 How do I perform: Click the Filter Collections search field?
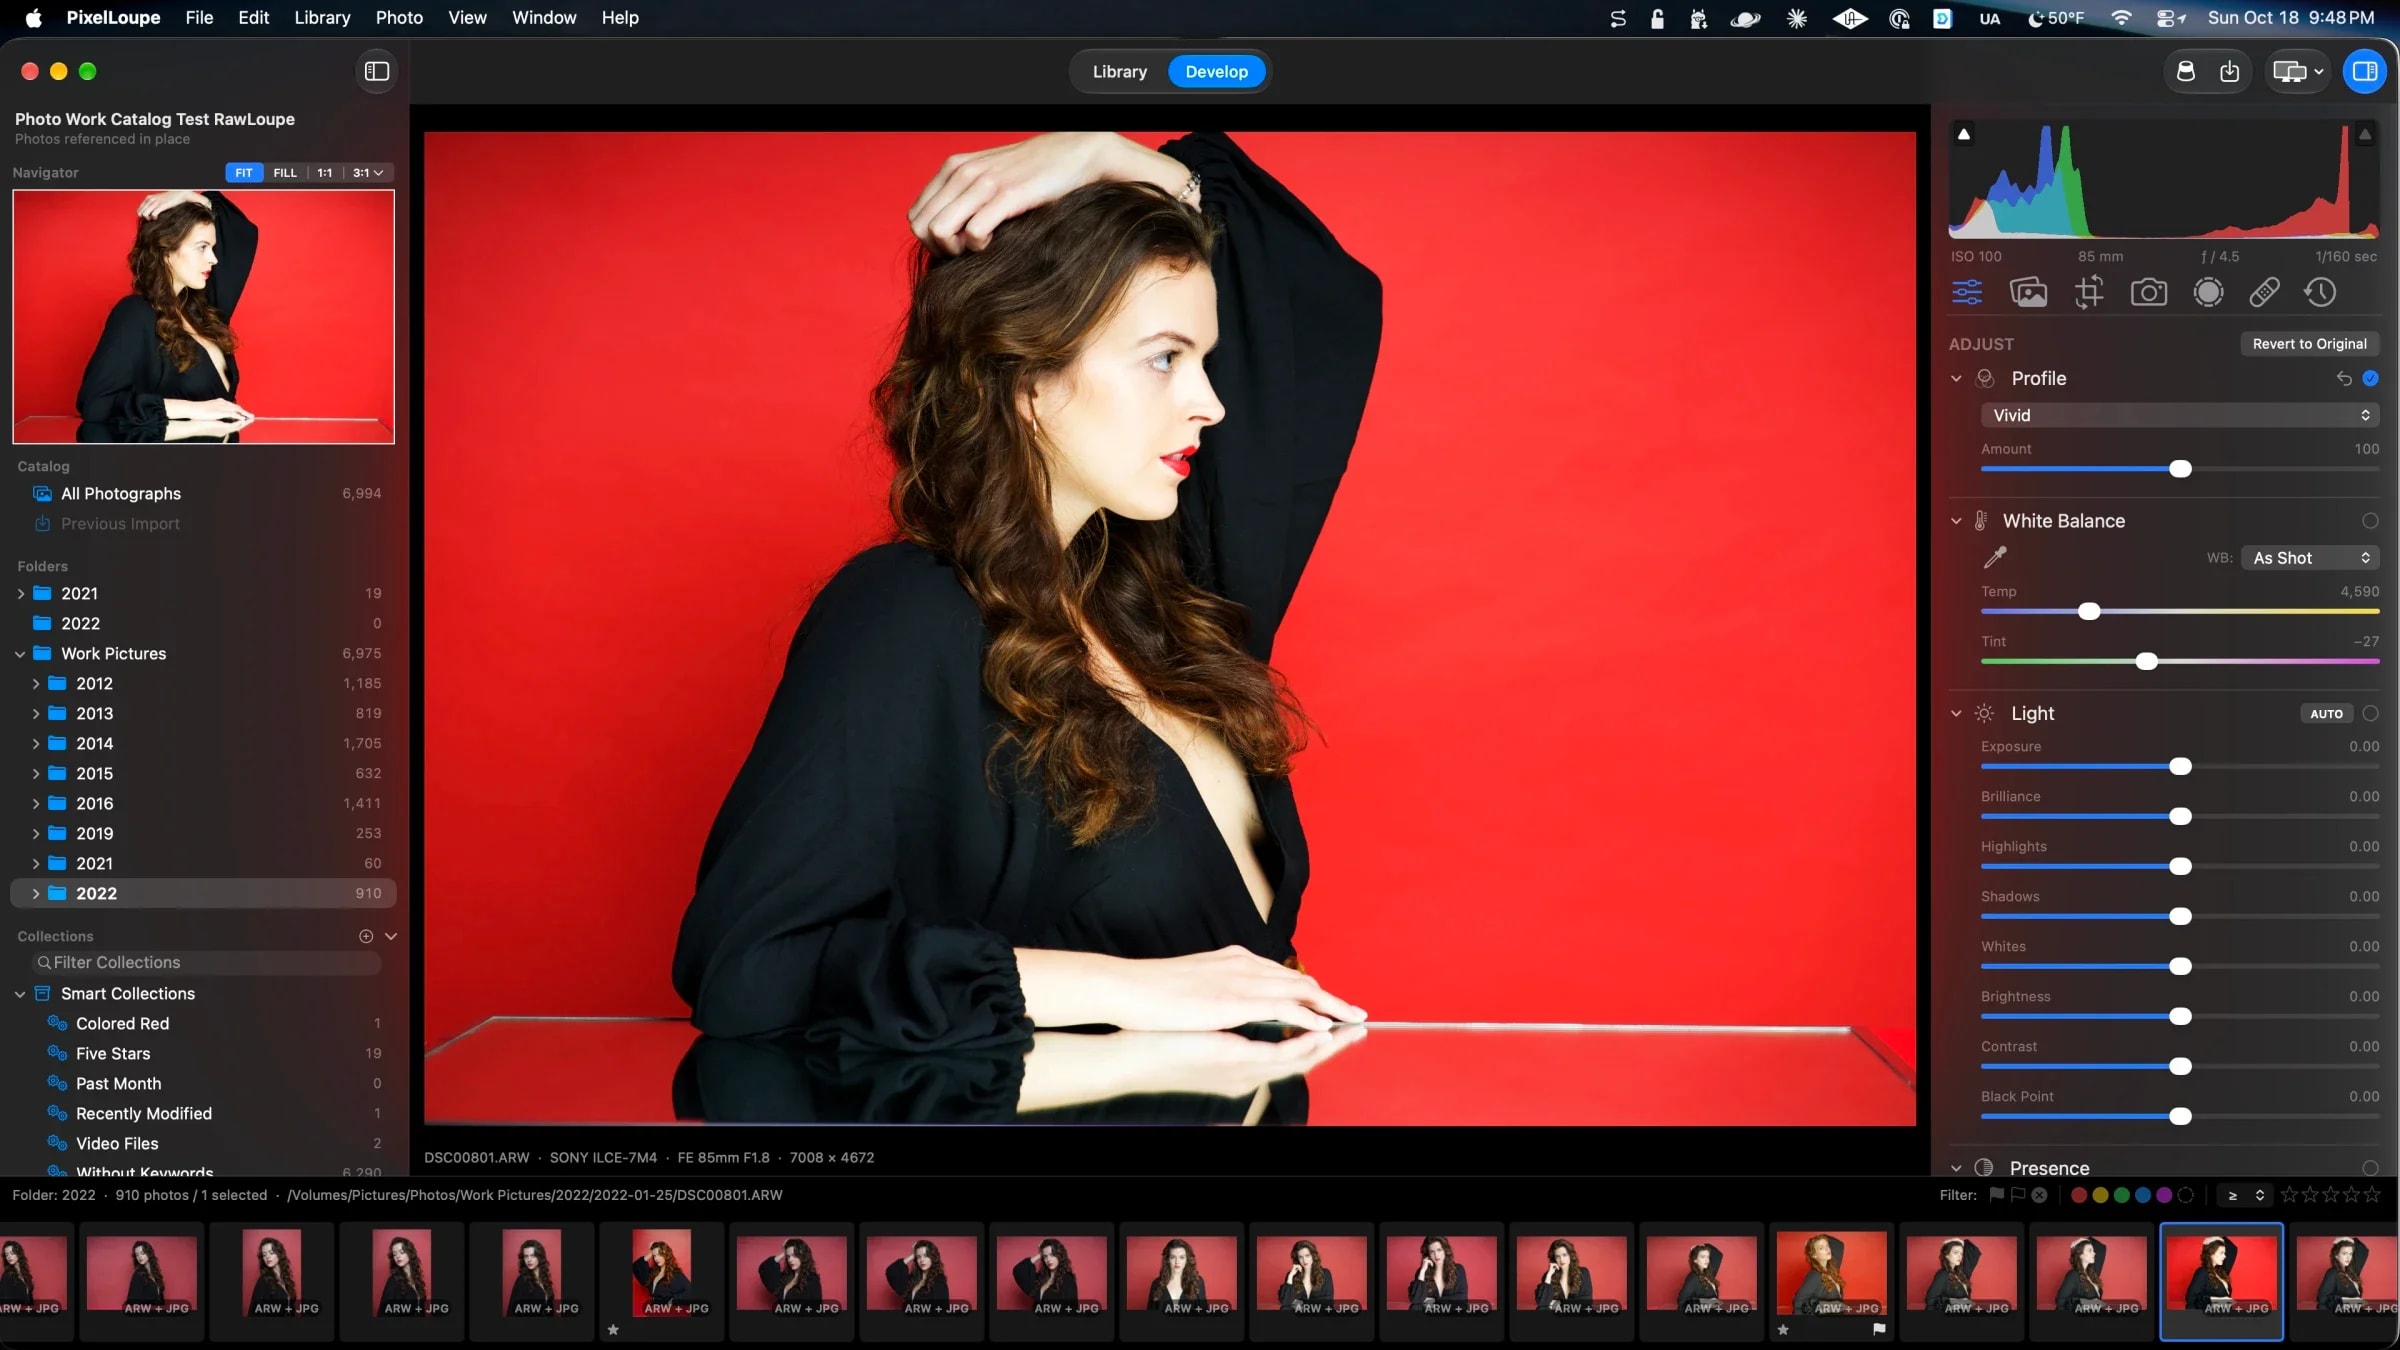click(x=207, y=963)
